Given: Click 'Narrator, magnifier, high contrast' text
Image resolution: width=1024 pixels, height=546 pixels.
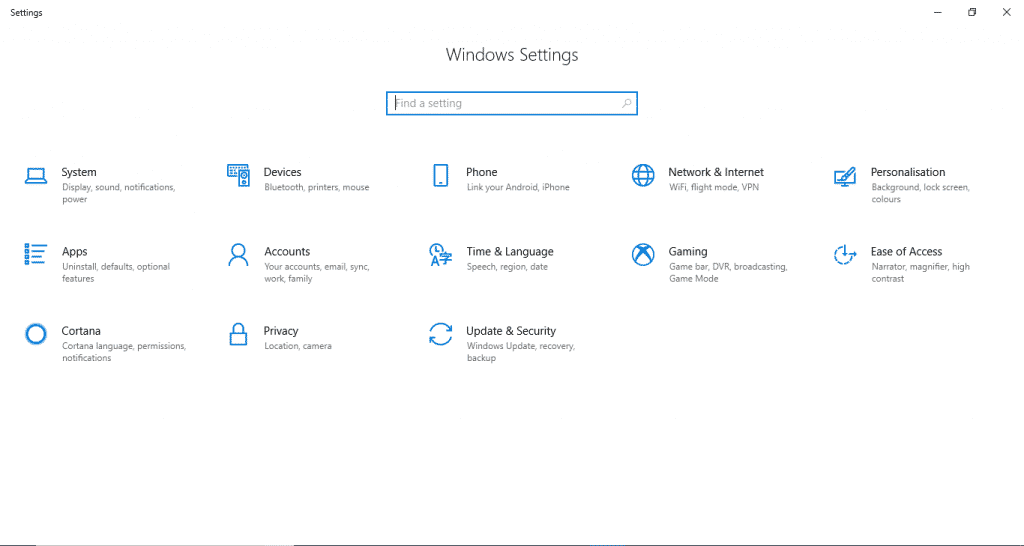Looking at the screenshot, I should [x=920, y=272].
